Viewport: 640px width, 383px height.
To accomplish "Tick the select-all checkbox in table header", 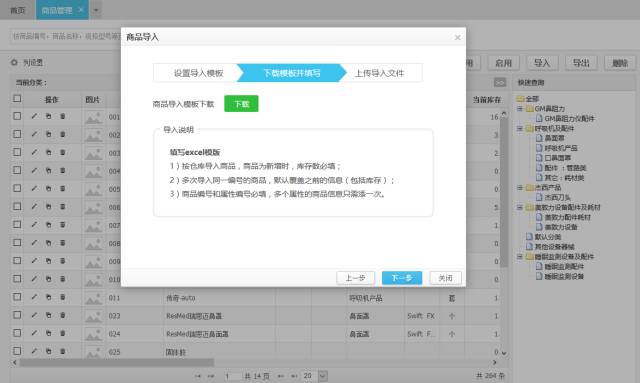I will [x=17, y=98].
